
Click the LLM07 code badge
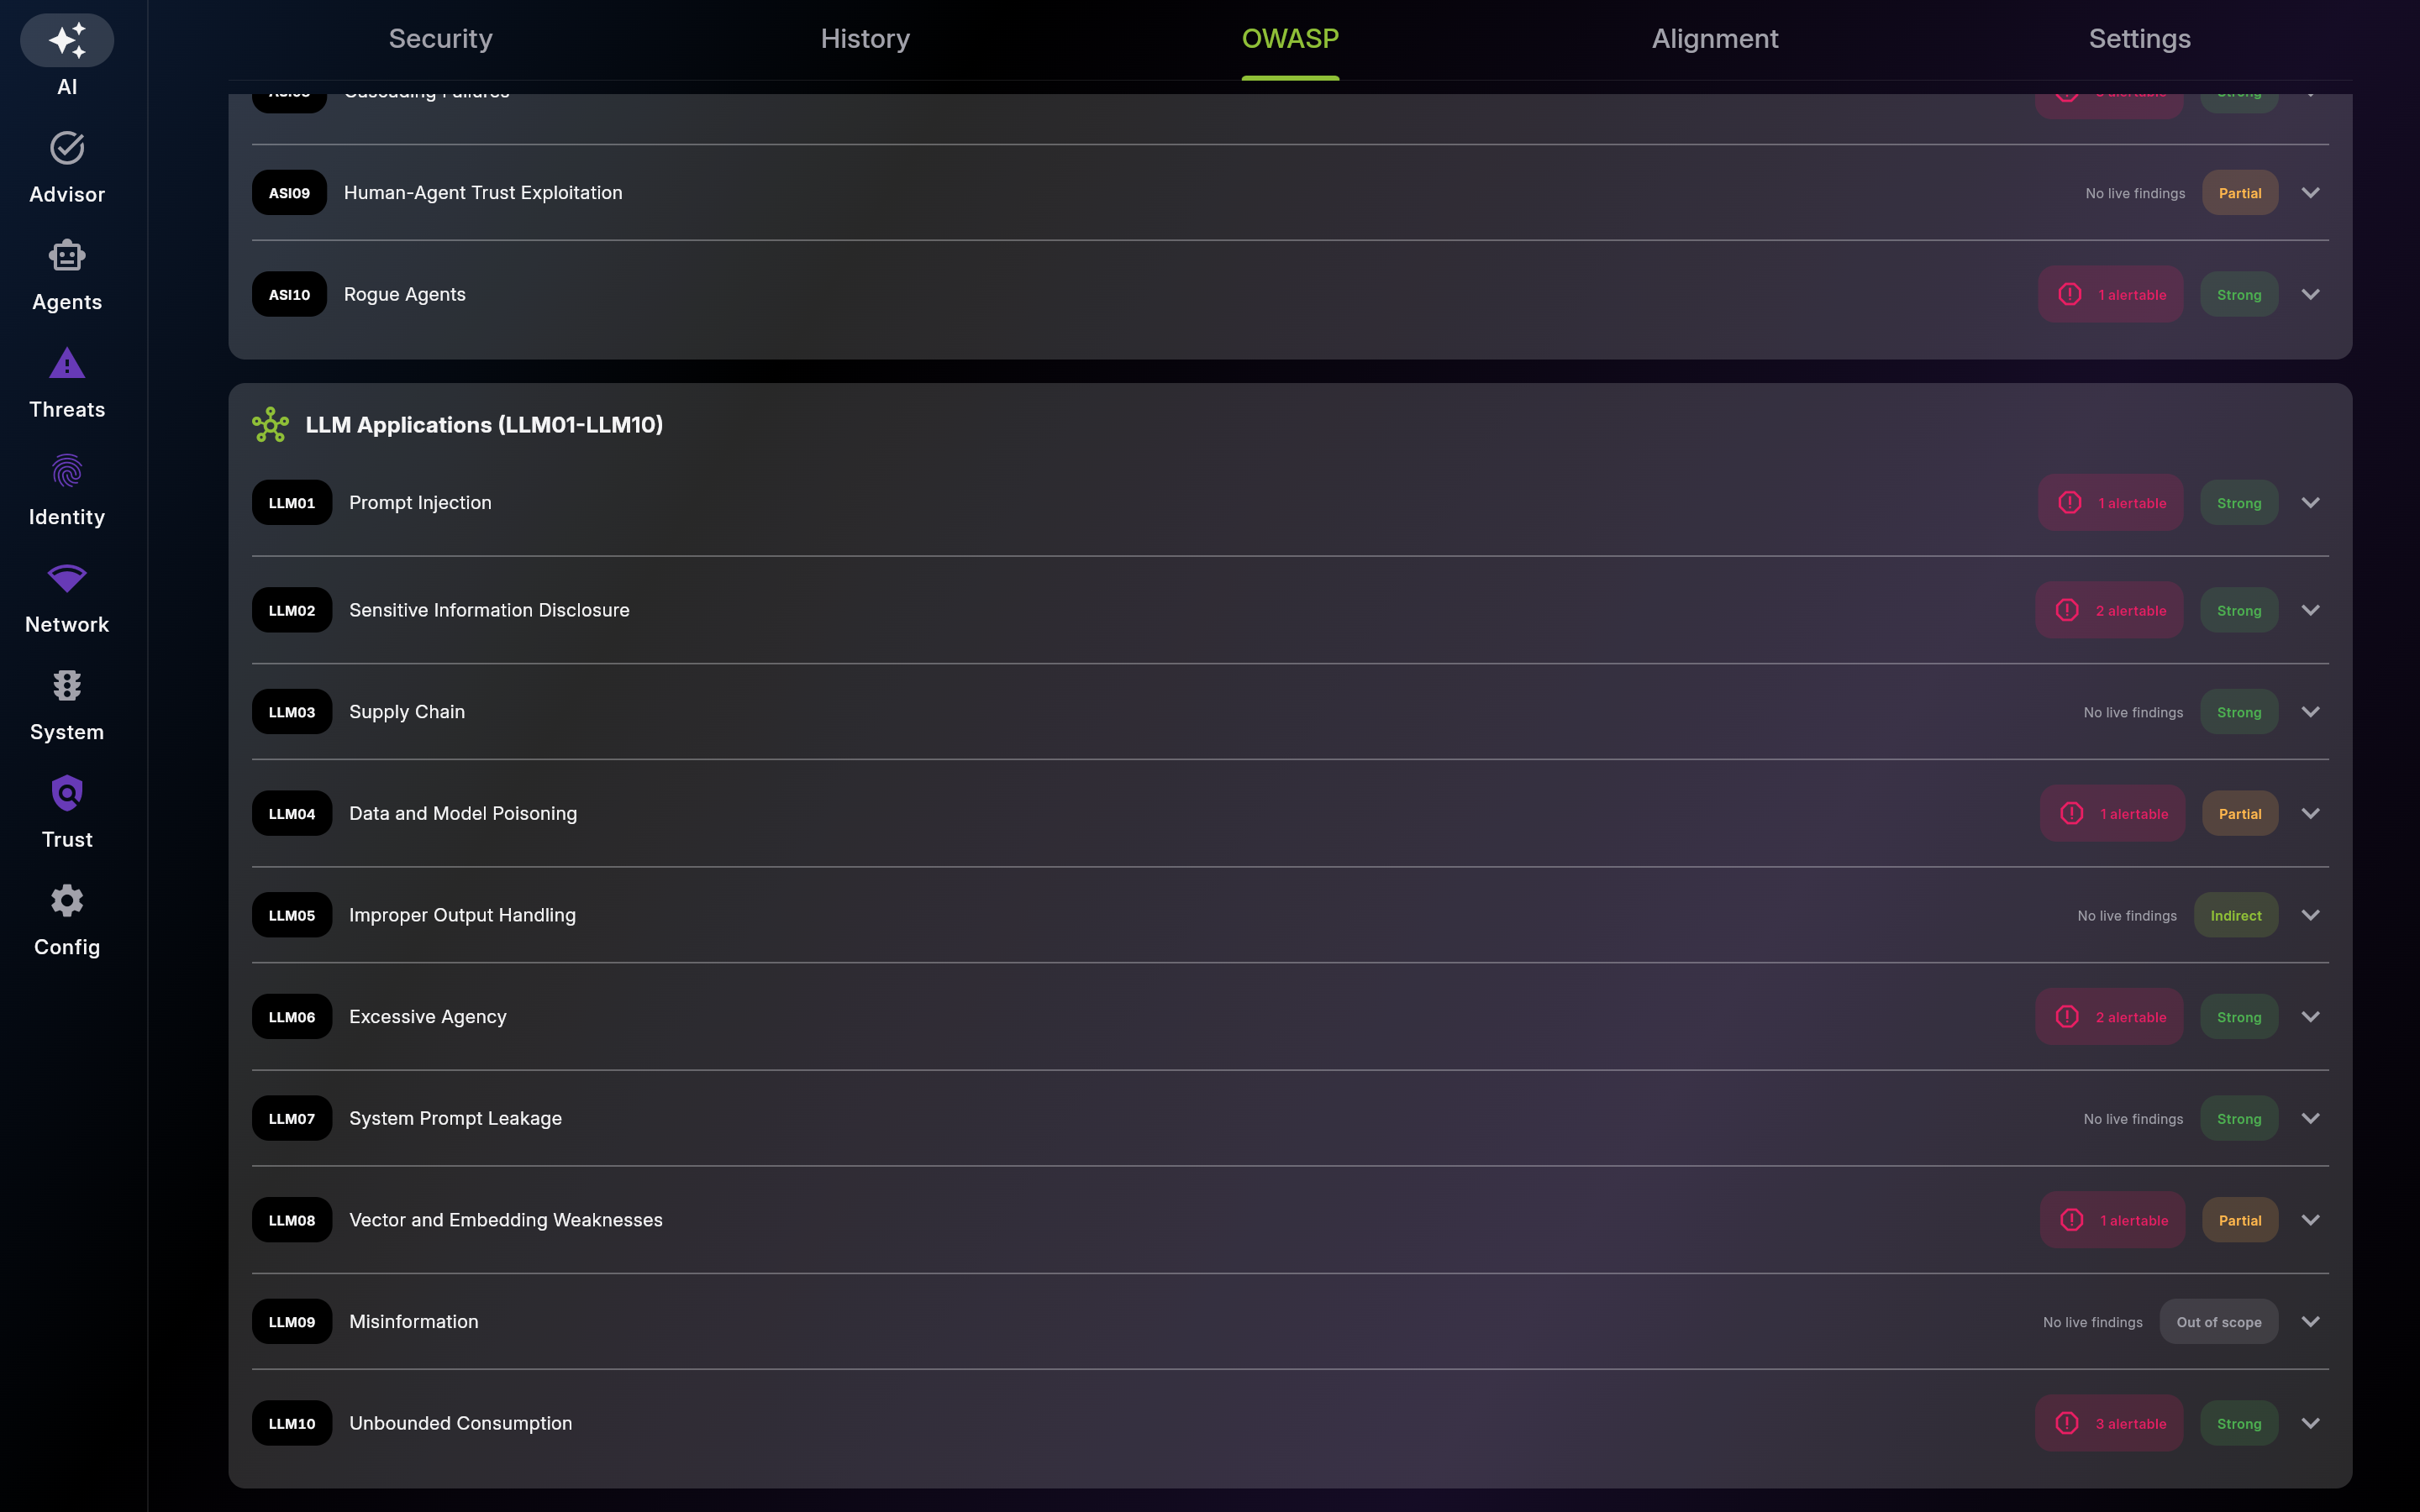tap(292, 1118)
